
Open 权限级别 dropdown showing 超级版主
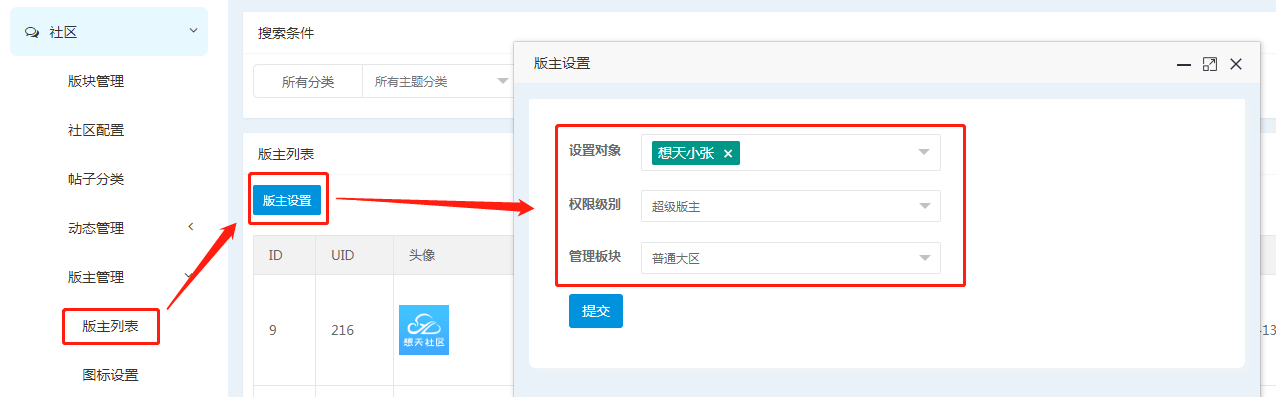(791, 206)
